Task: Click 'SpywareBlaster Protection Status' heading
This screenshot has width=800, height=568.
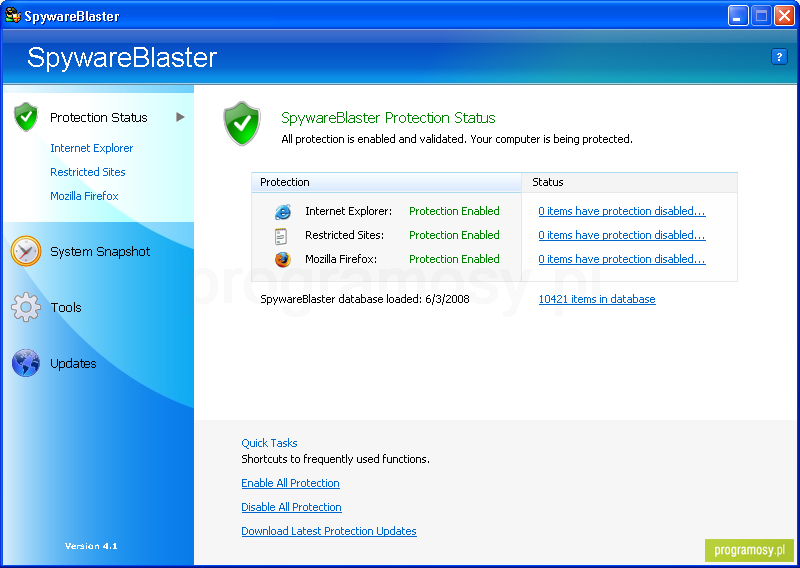Action: [x=388, y=118]
